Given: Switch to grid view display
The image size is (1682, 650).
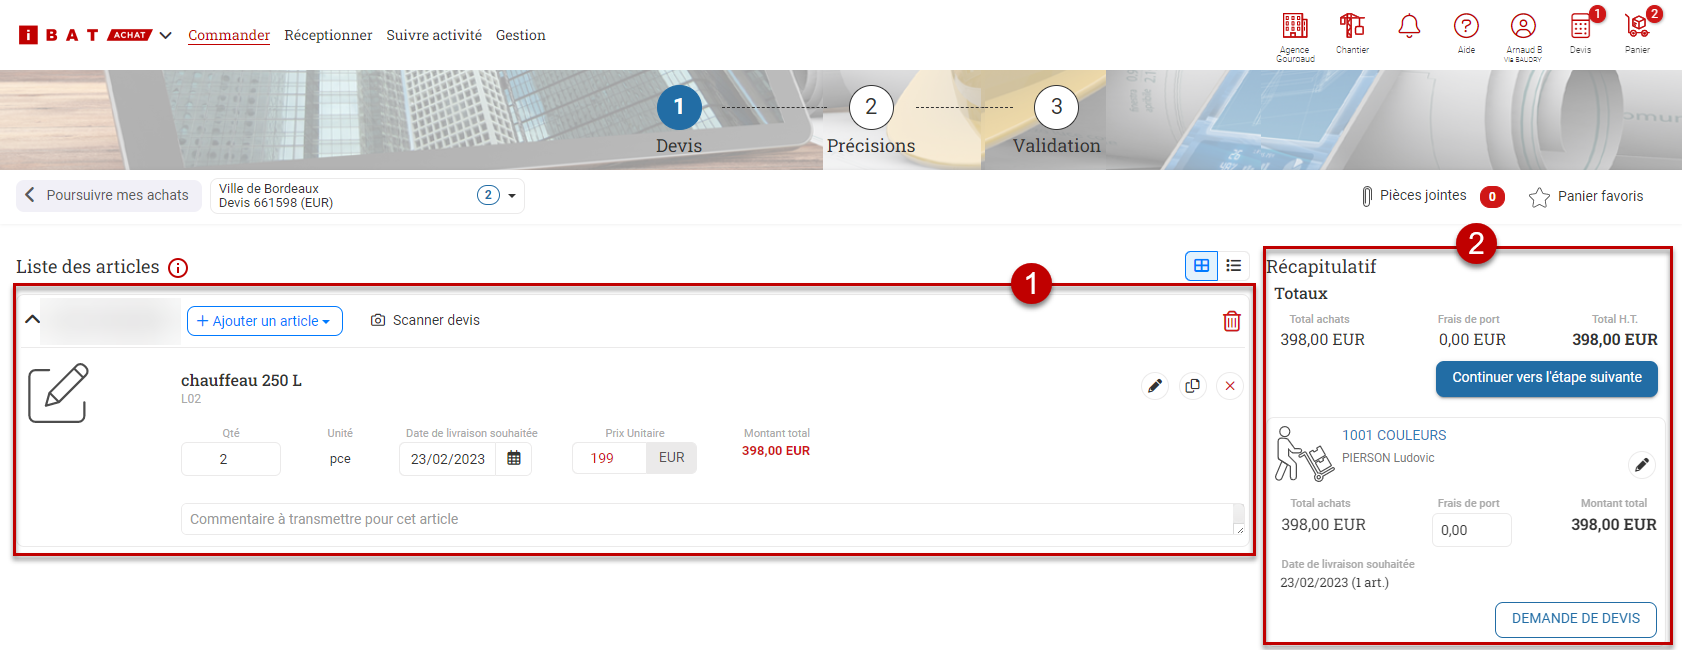Looking at the screenshot, I should (1201, 266).
